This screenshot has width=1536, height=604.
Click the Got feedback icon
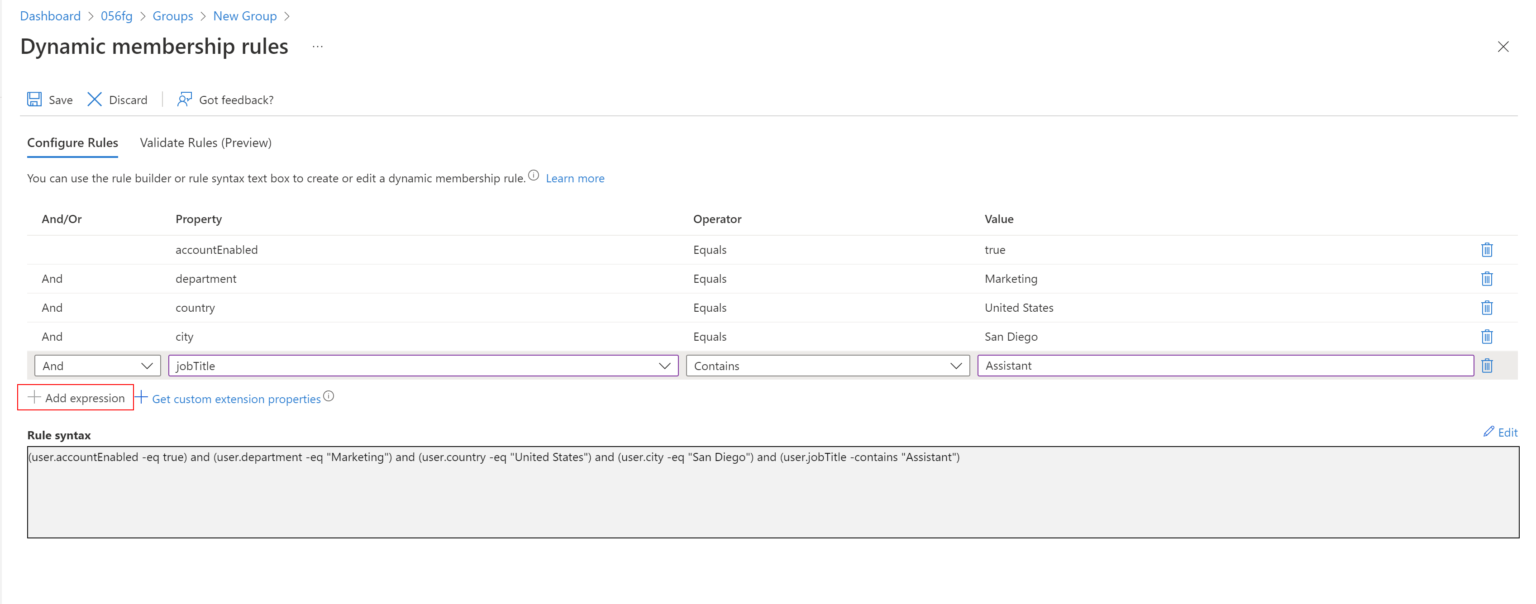tap(184, 99)
